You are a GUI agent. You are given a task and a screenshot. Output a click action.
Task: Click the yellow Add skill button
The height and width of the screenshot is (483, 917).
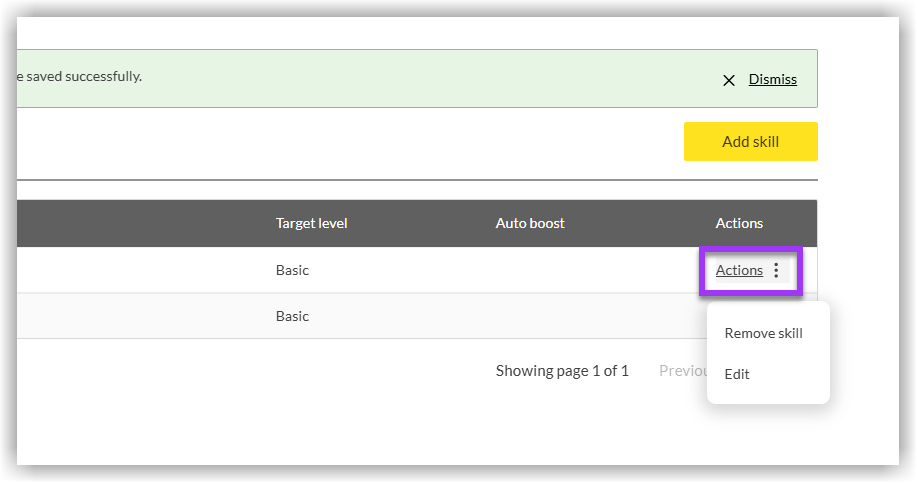750,142
